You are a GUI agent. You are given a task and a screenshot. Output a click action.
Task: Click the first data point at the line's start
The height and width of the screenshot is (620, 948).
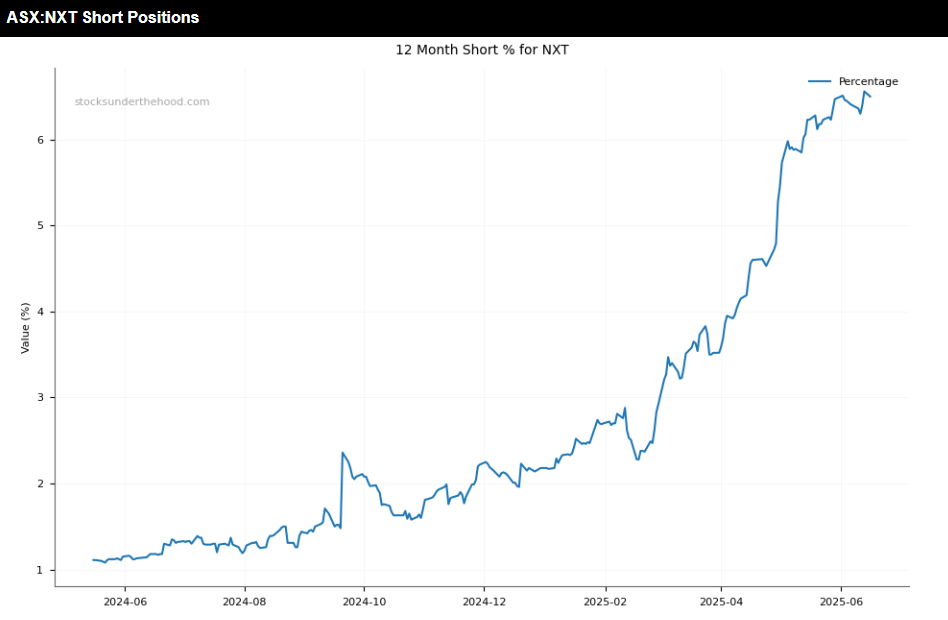(x=93, y=560)
